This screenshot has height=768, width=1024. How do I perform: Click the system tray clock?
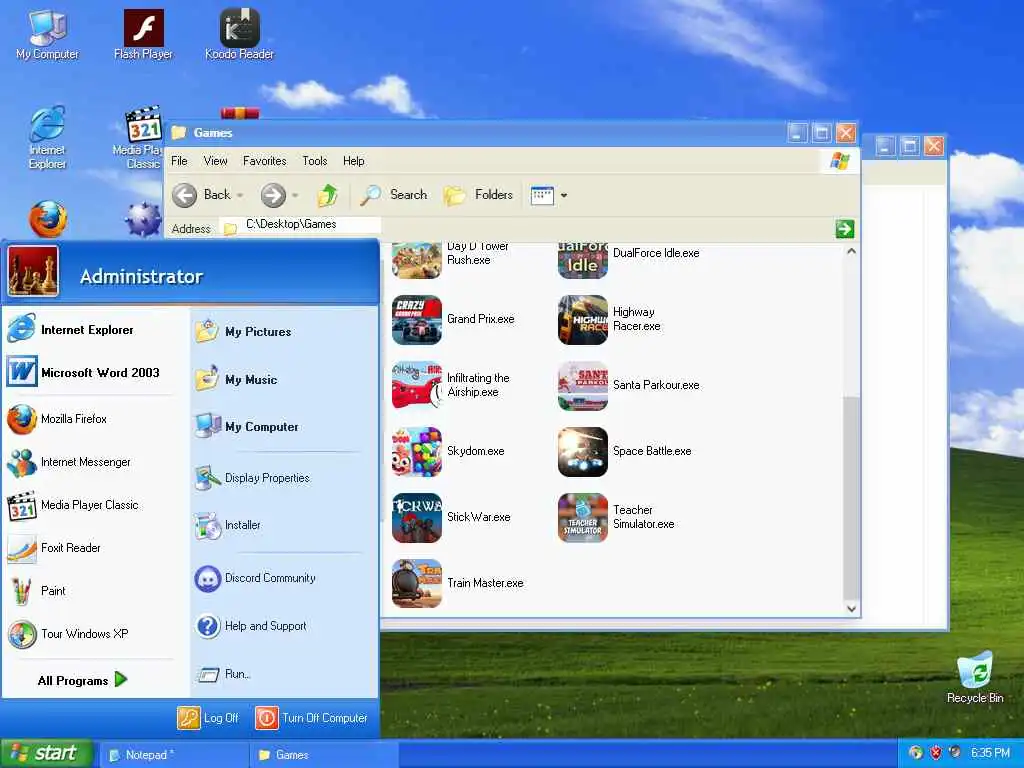tap(990, 753)
